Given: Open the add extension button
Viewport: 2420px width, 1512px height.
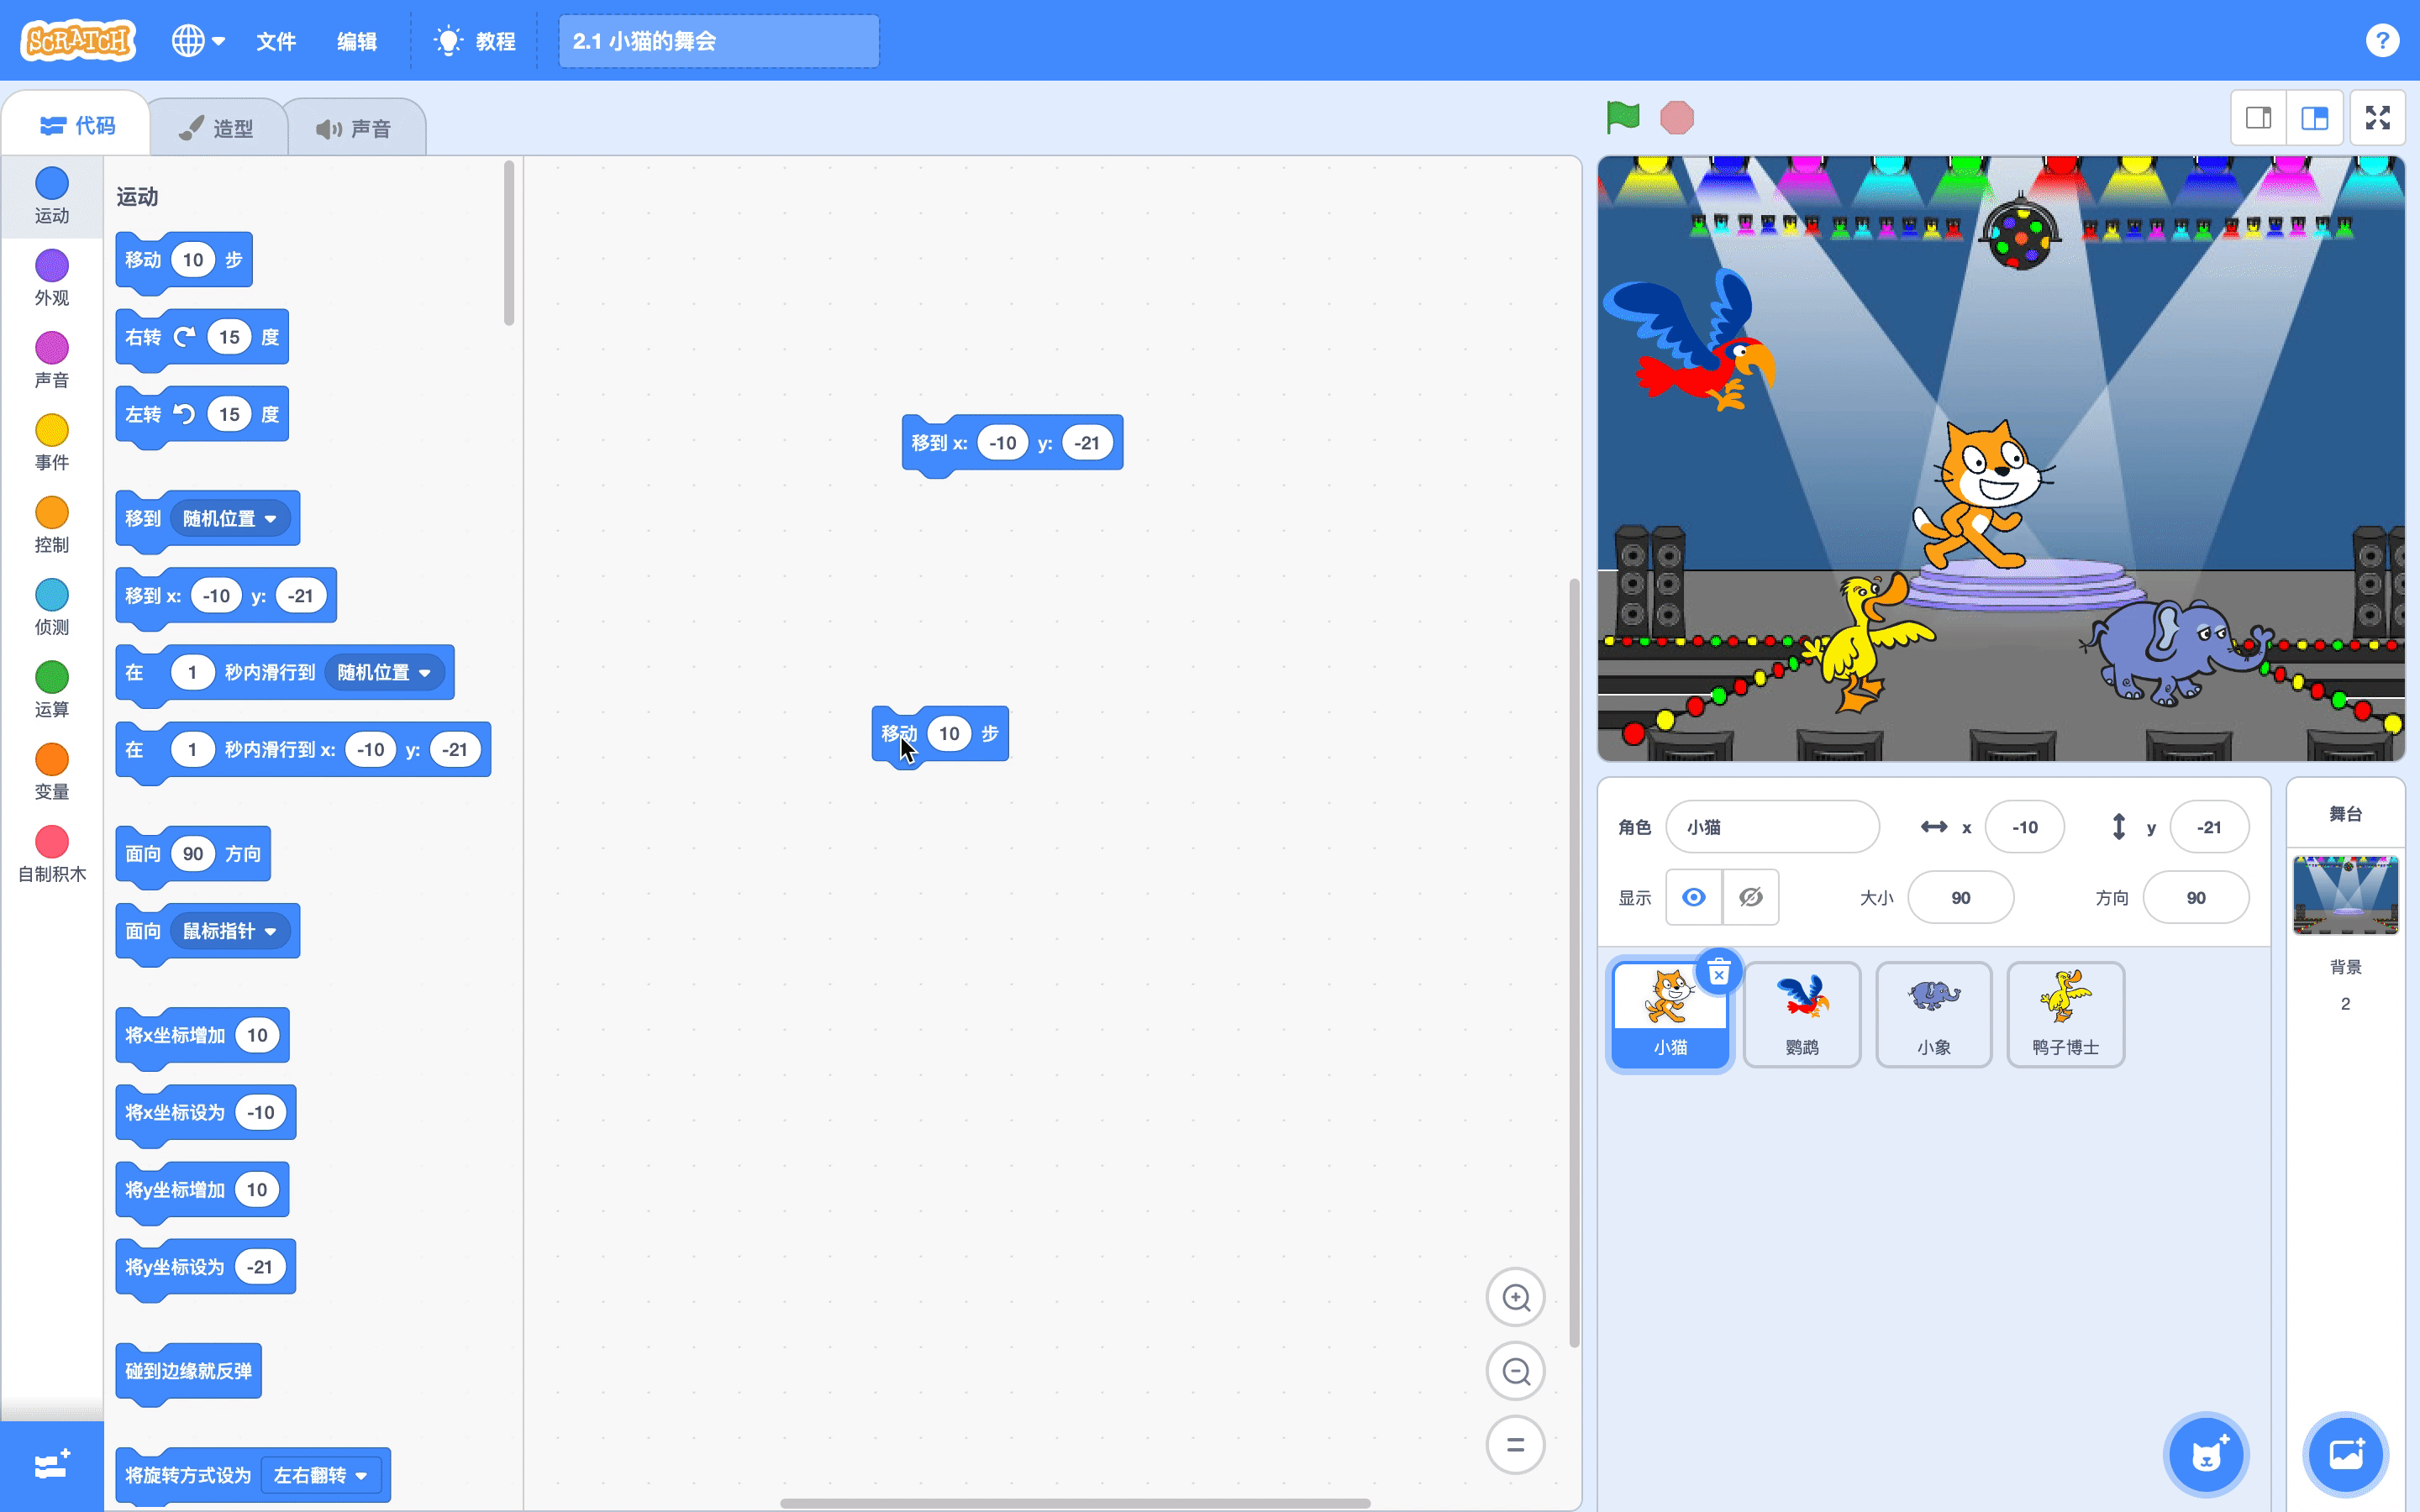Looking at the screenshot, I should (x=51, y=1465).
